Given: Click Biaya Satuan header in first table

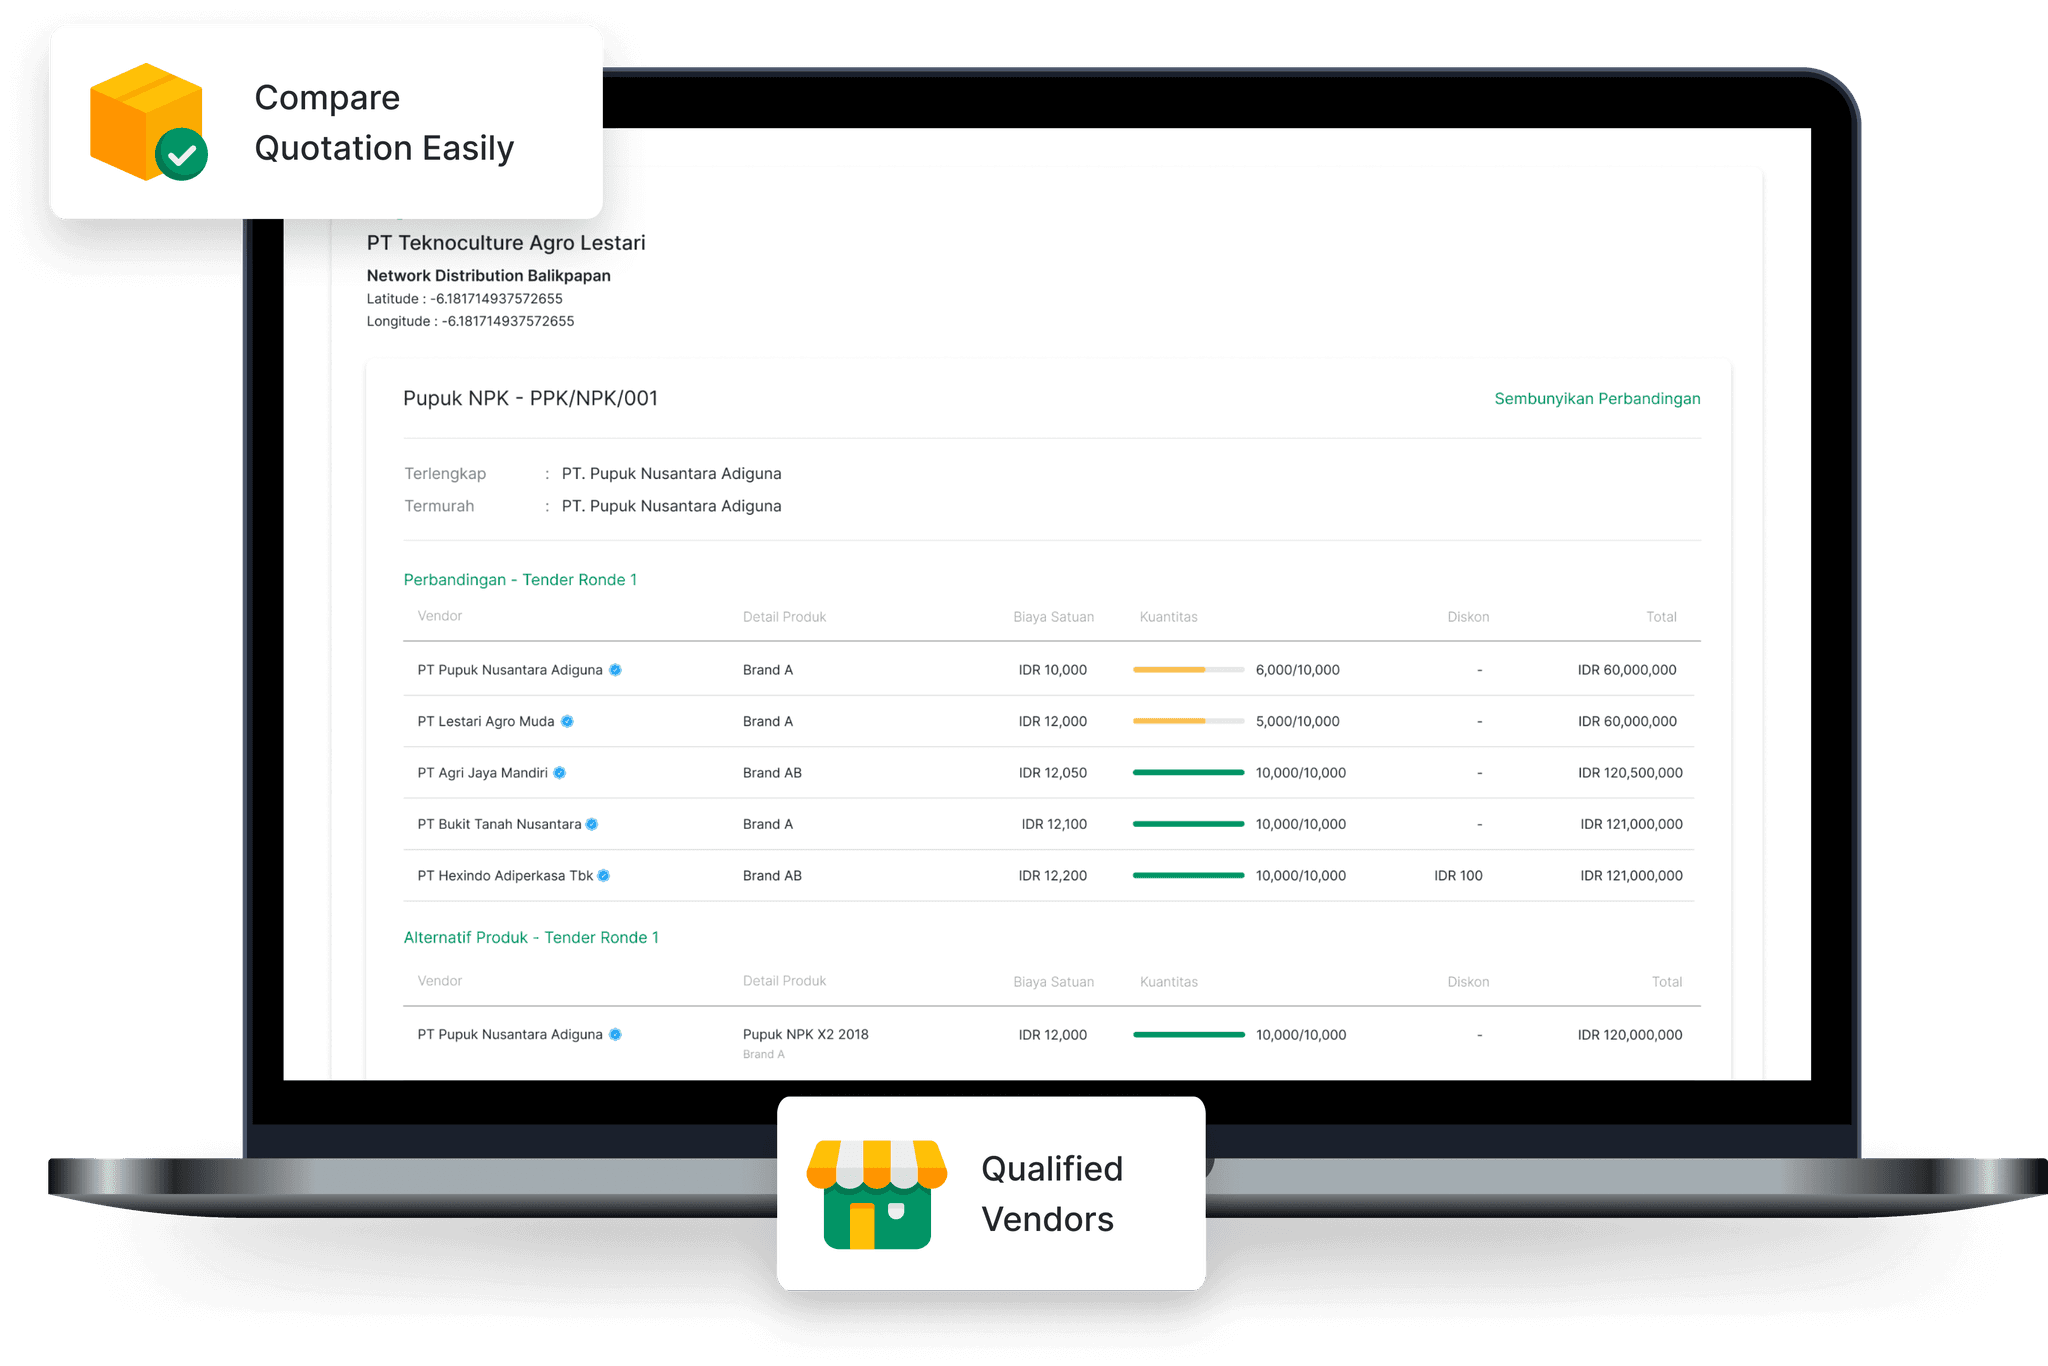Looking at the screenshot, I should tap(1053, 617).
